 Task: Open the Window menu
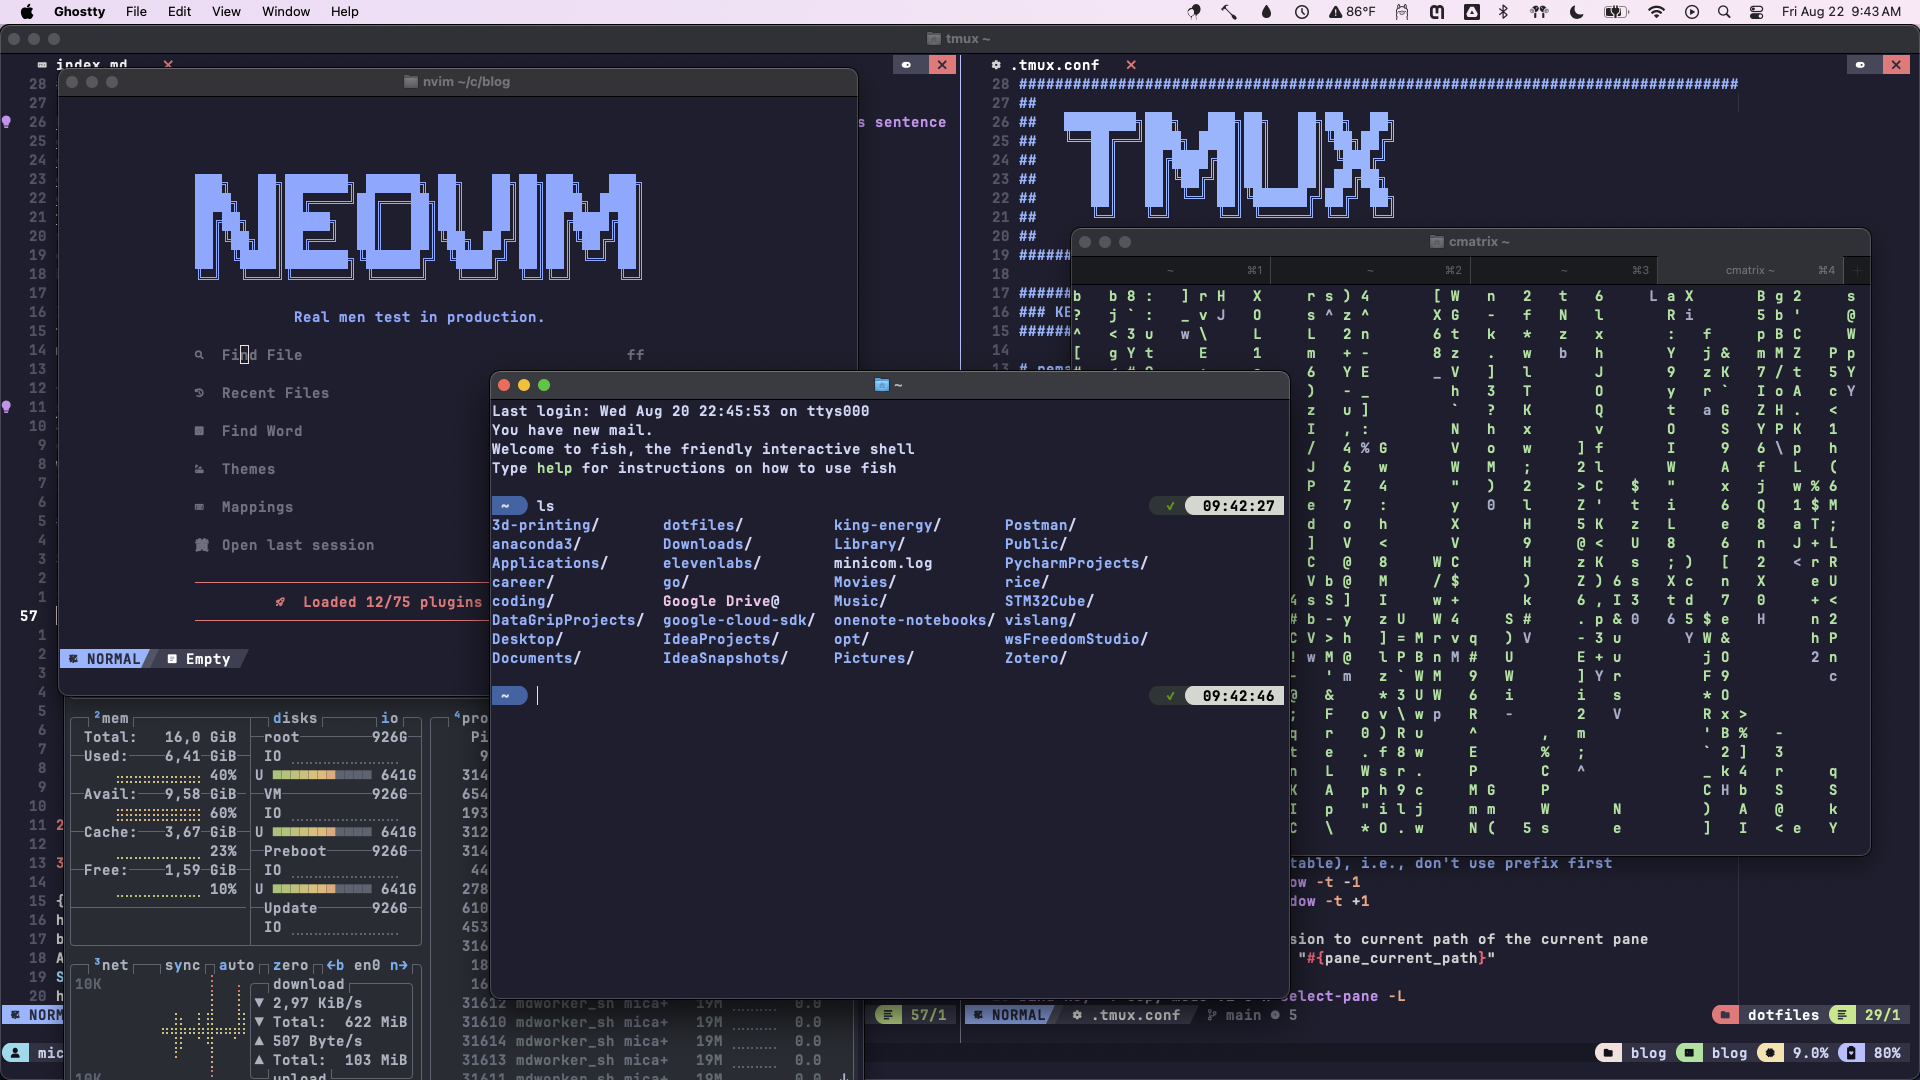[286, 11]
